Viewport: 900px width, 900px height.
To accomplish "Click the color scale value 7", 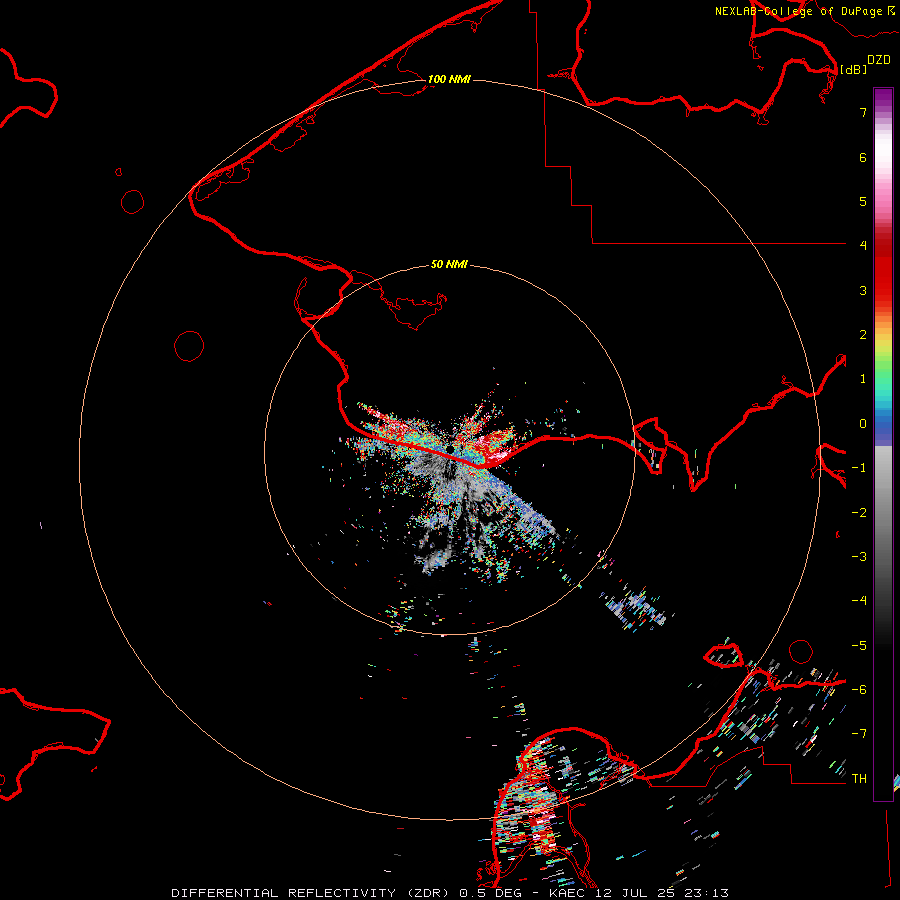I will [x=863, y=112].
